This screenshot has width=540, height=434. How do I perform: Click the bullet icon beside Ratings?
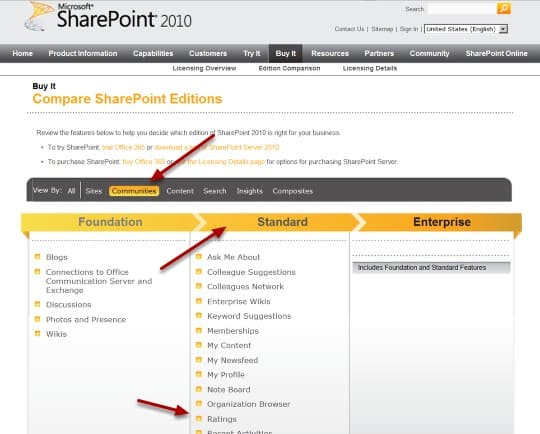tap(199, 418)
